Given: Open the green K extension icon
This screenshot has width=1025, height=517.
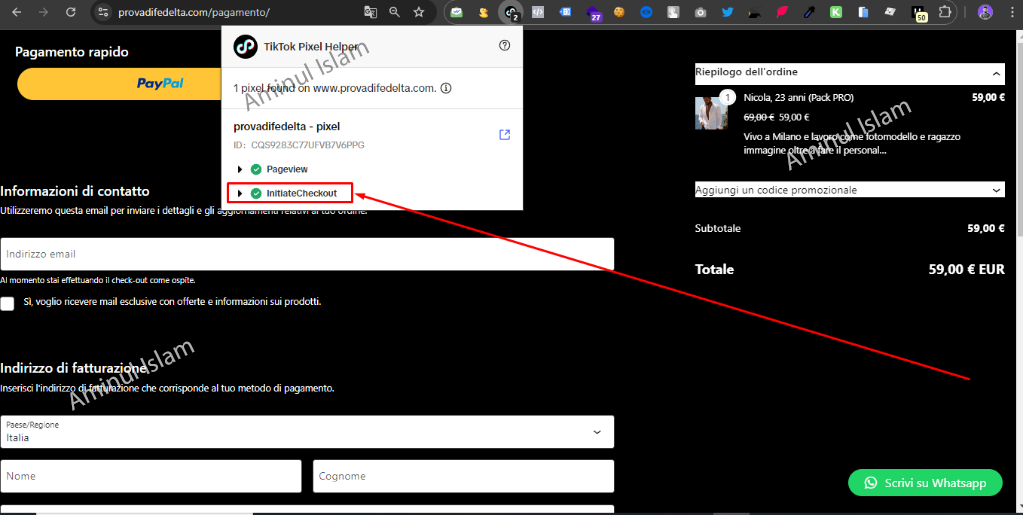Looking at the screenshot, I should click(x=836, y=12).
